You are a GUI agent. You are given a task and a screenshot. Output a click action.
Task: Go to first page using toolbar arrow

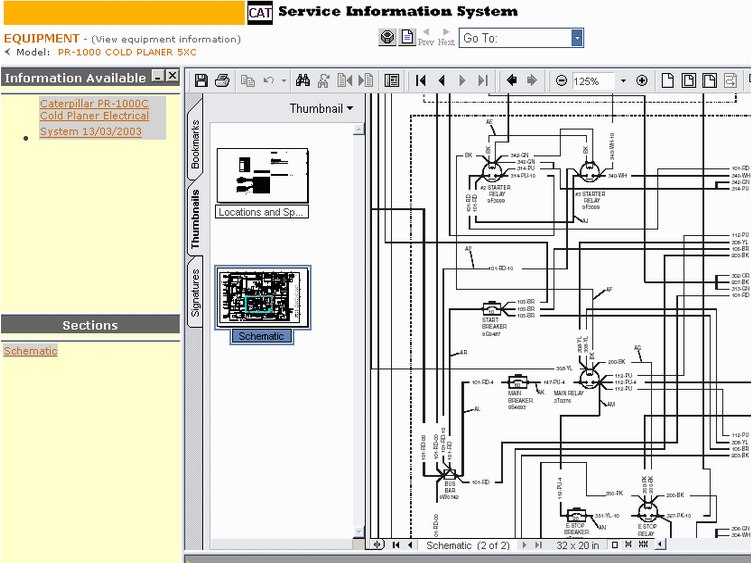[x=421, y=80]
